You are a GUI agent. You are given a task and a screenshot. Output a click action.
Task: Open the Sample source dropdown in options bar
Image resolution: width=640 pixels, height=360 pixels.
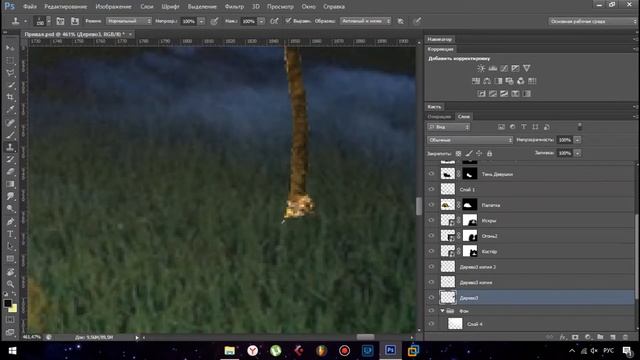point(365,21)
